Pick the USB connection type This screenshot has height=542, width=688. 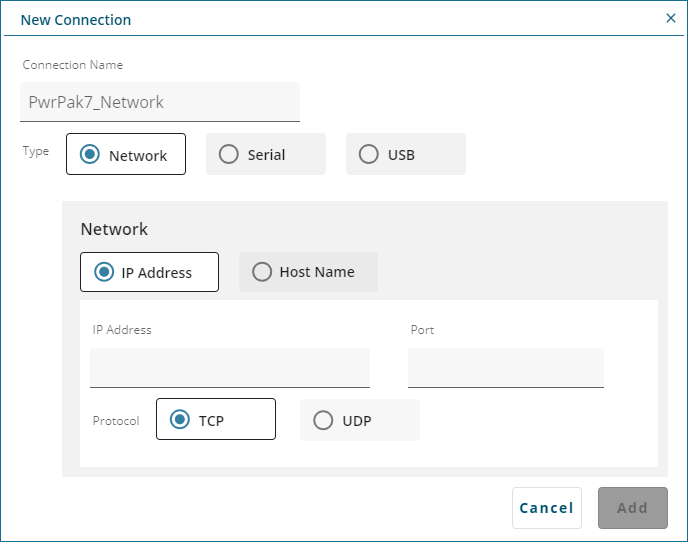point(405,155)
